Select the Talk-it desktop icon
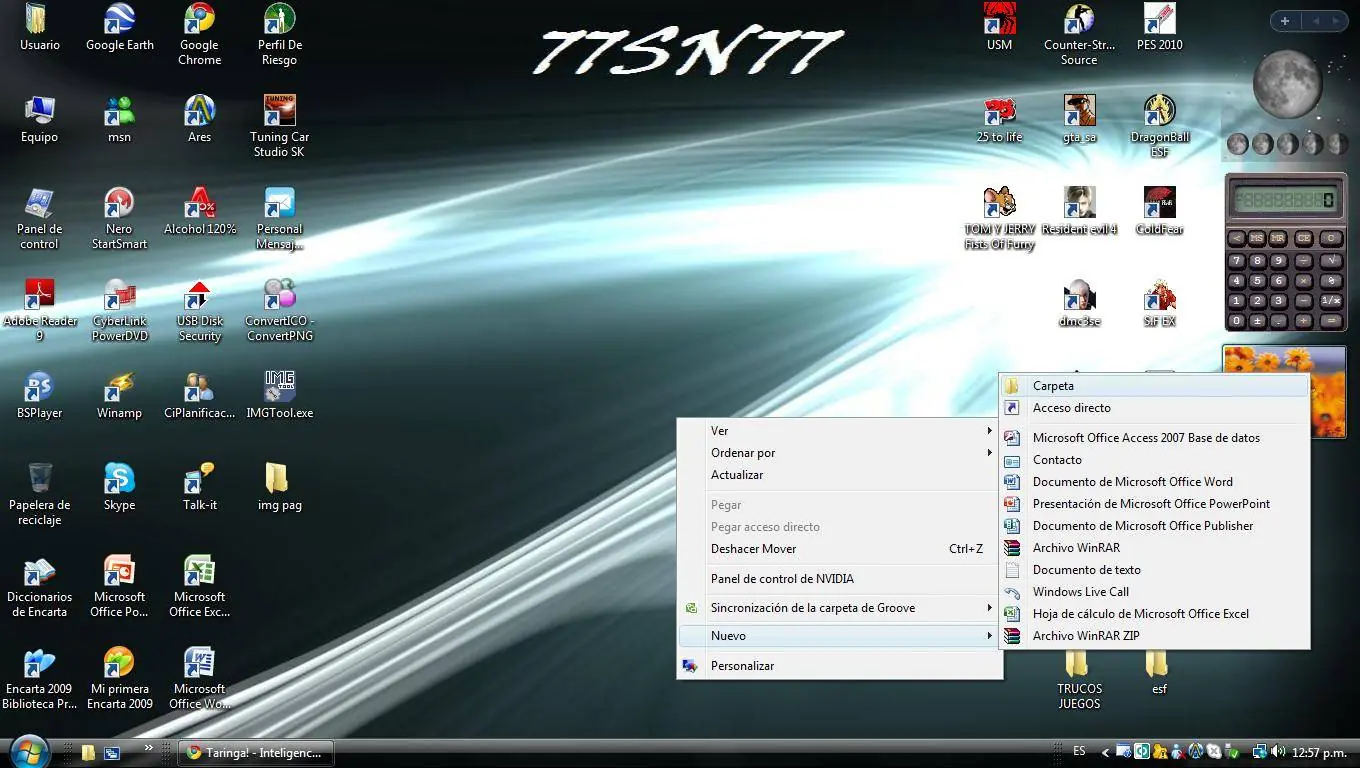 [x=199, y=487]
